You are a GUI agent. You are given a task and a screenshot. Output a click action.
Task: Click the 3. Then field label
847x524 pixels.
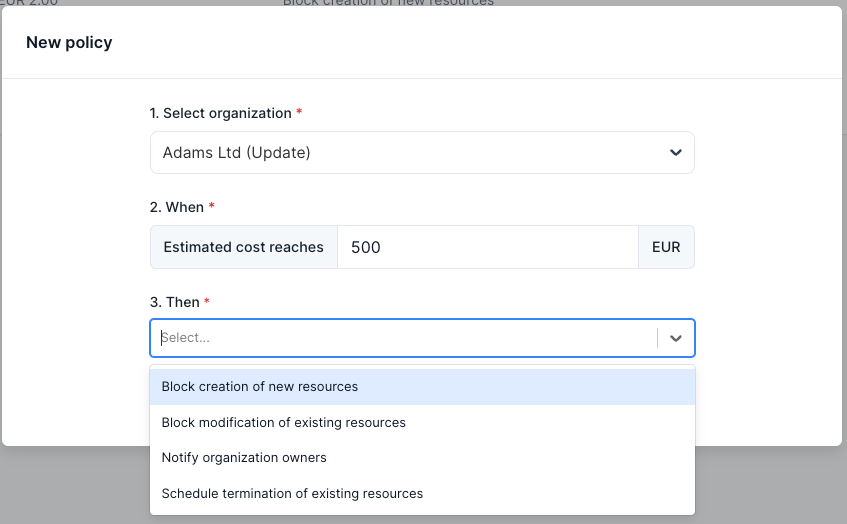tap(174, 302)
